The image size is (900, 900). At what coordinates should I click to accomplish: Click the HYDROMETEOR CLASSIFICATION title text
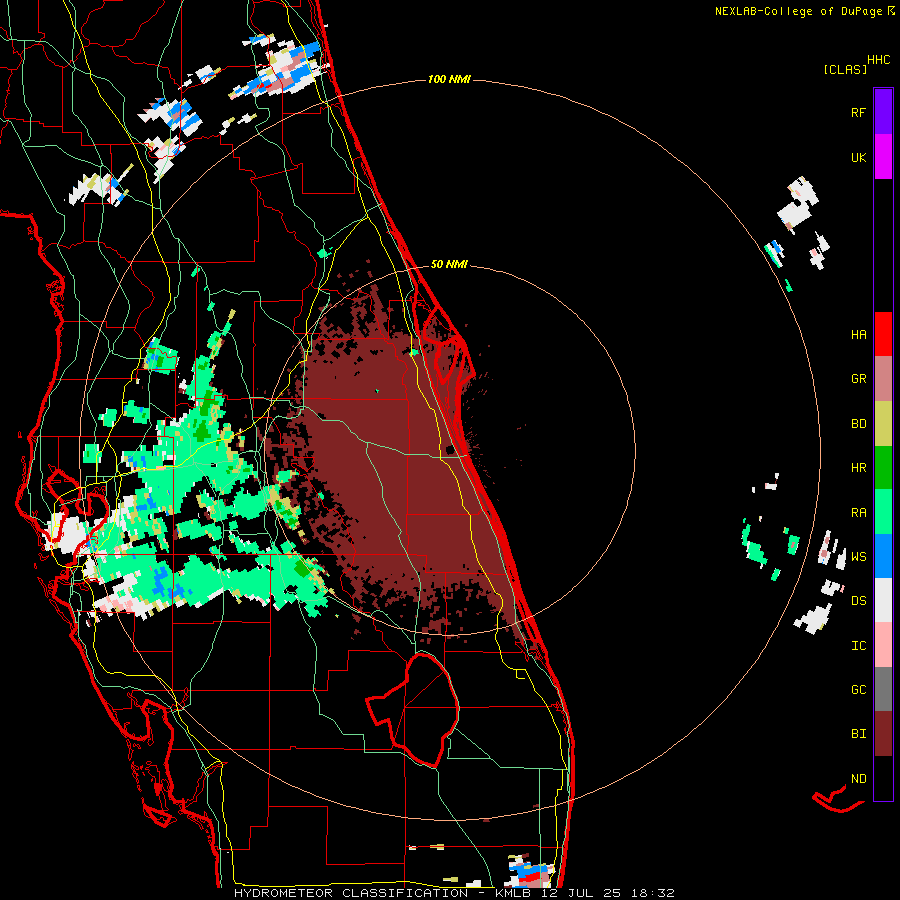pyautogui.click(x=351, y=893)
